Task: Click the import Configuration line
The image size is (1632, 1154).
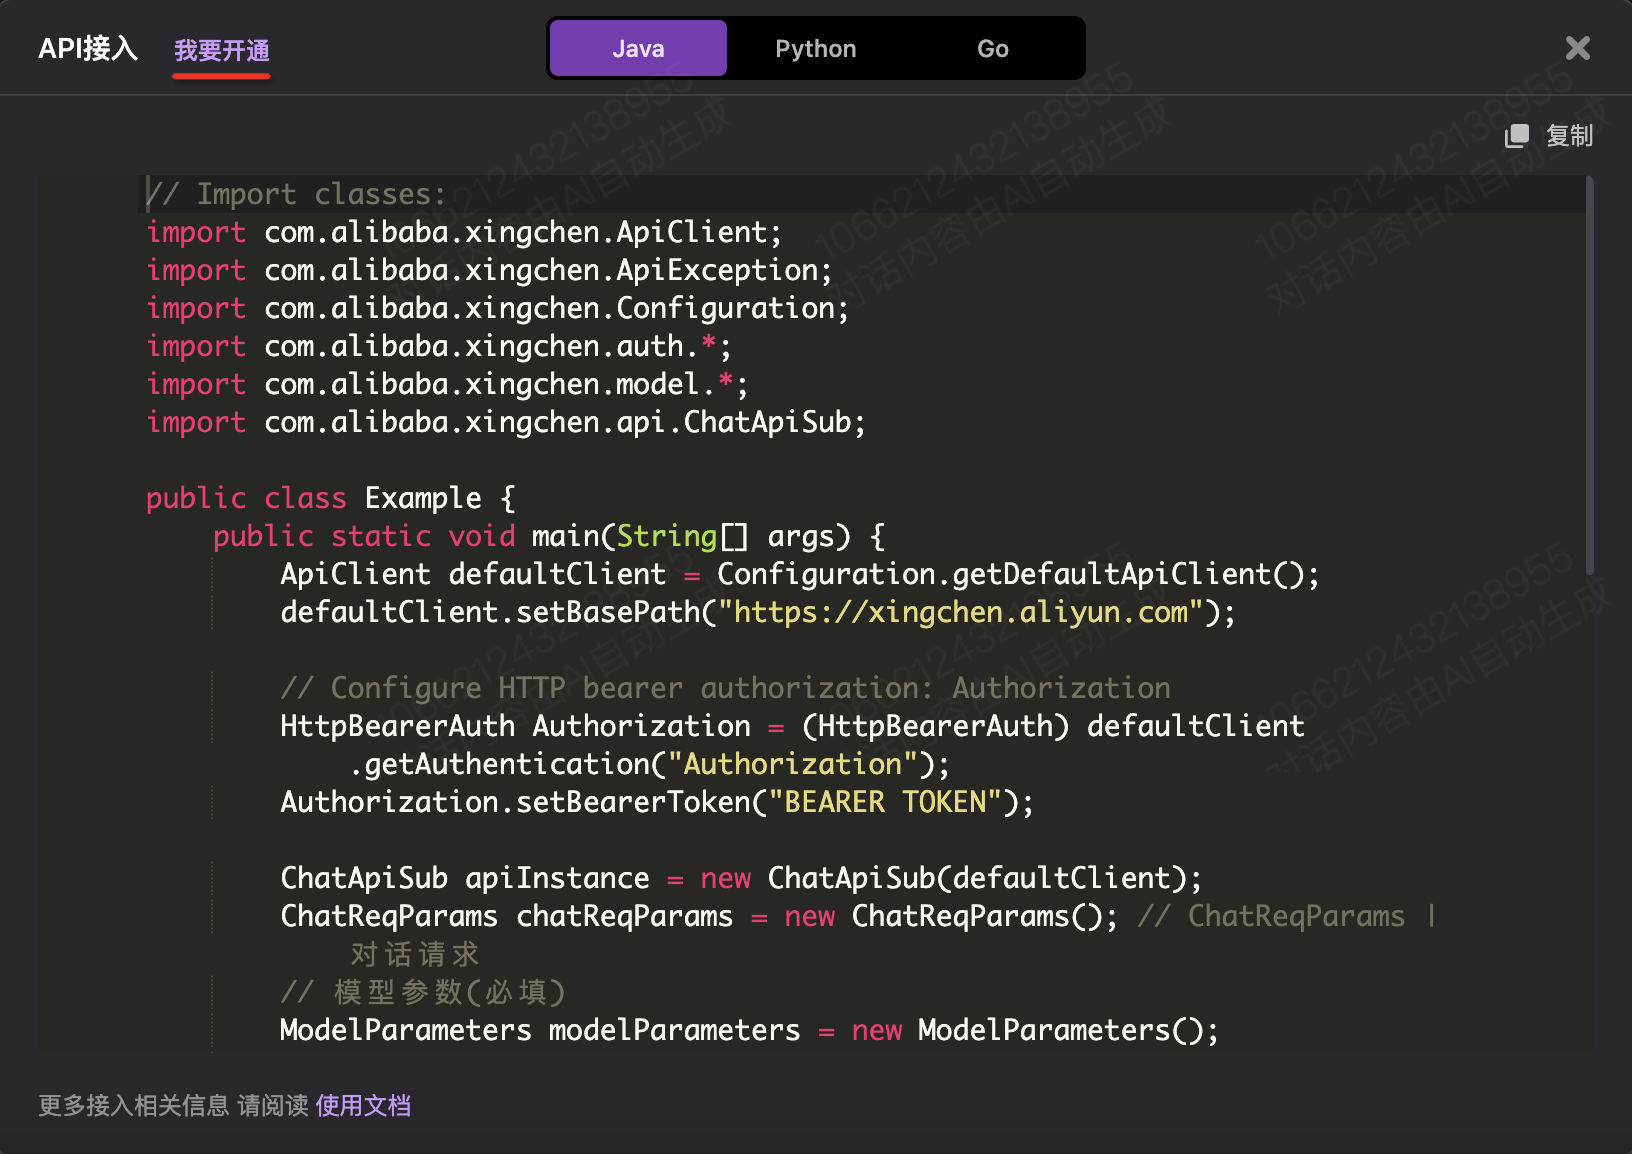Action: coord(498,308)
